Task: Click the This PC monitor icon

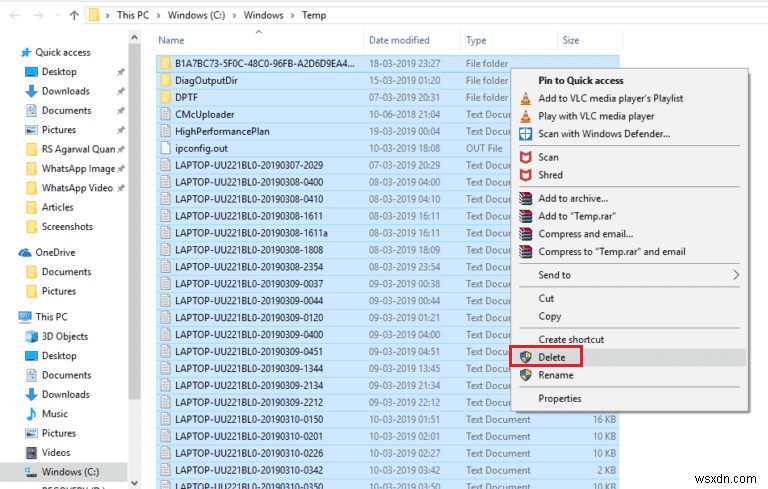Action: pos(25,317)
